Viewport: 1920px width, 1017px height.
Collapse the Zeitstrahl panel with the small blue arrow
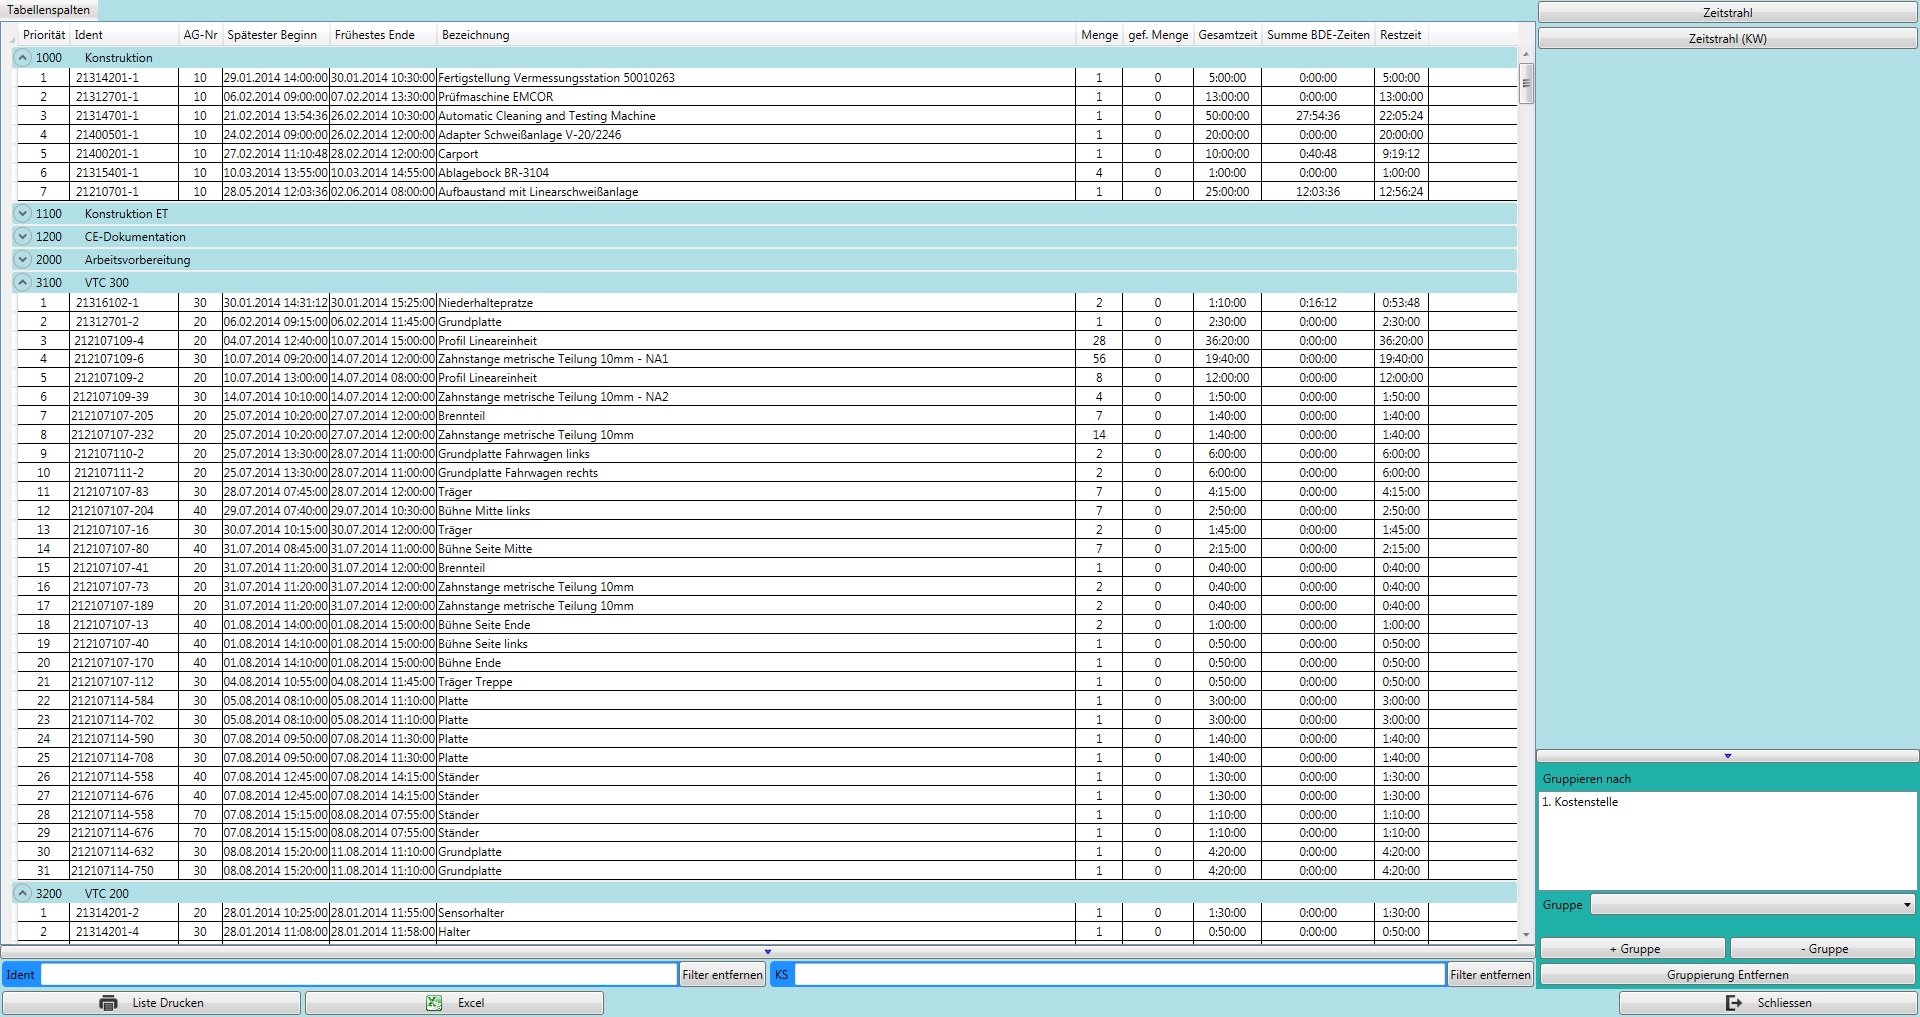(x=1727, y=756)
